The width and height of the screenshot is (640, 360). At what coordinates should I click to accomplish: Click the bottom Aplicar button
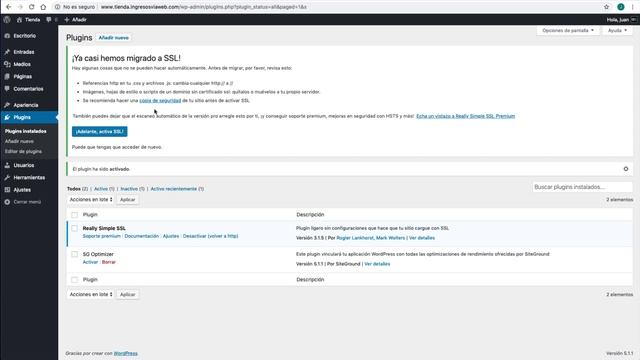coord(127,294)
